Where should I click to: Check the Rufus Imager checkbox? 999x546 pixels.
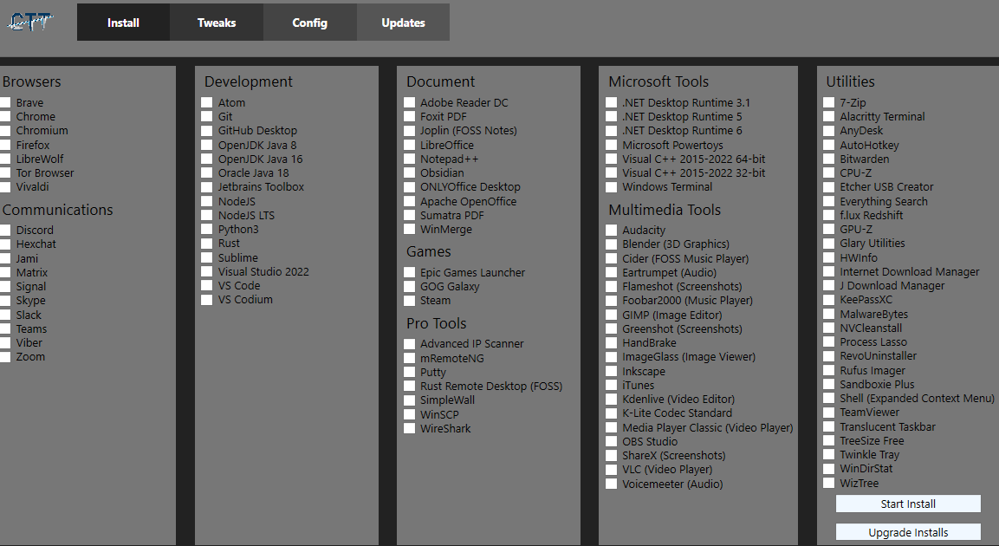(829, 370)
